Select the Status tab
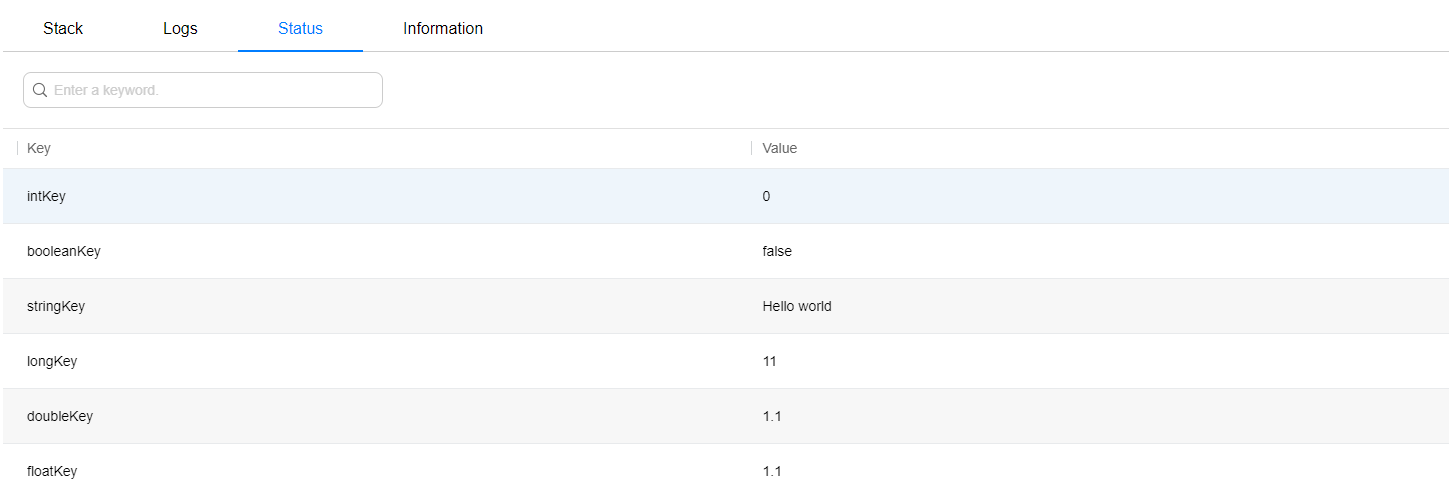 [300, 28]
